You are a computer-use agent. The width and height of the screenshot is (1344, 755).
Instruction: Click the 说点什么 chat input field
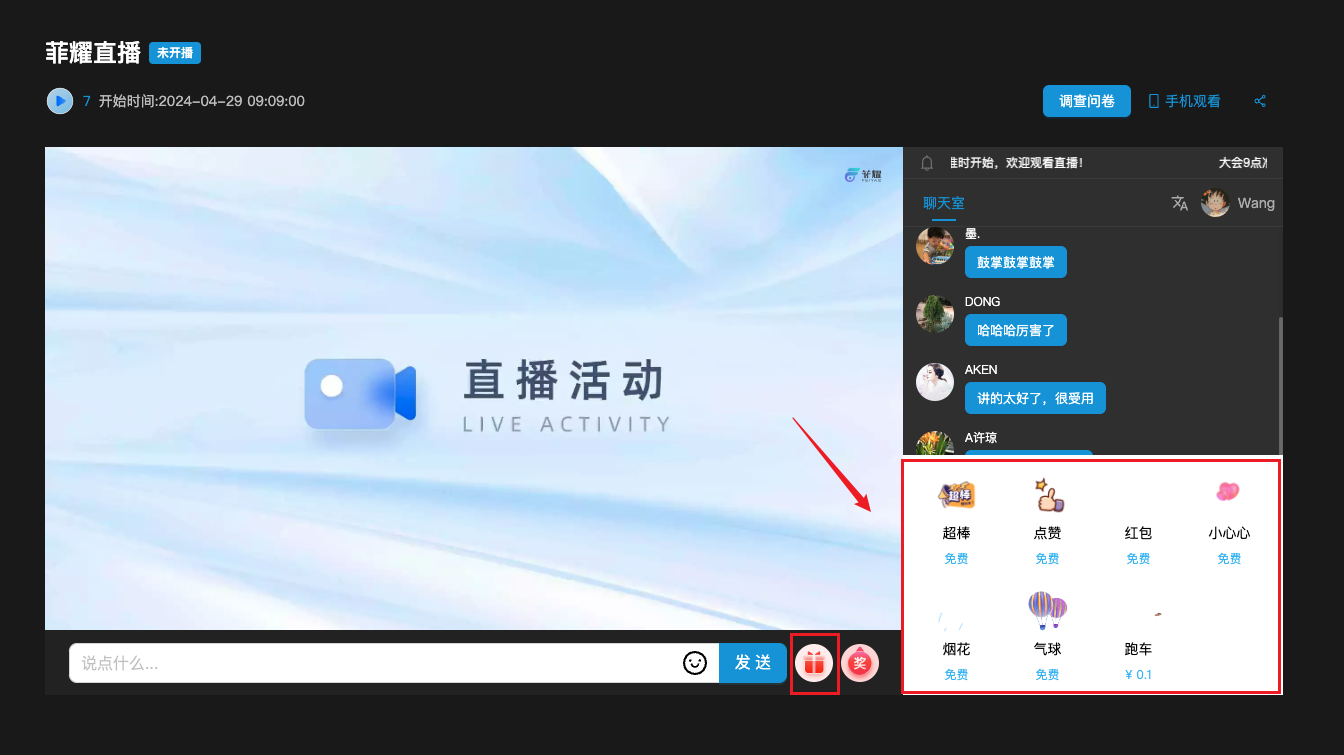375,662
